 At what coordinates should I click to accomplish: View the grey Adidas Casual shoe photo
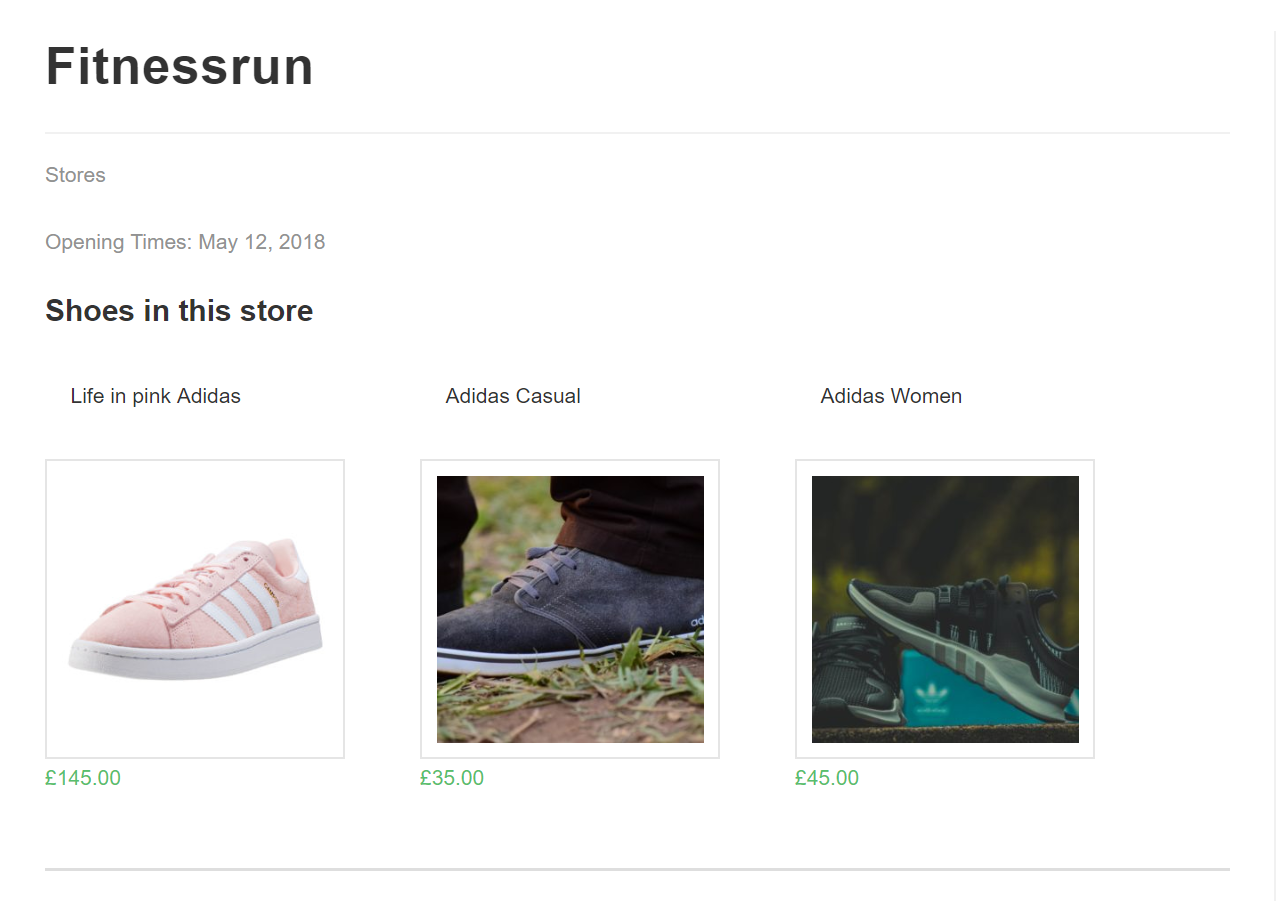(570, 609)
